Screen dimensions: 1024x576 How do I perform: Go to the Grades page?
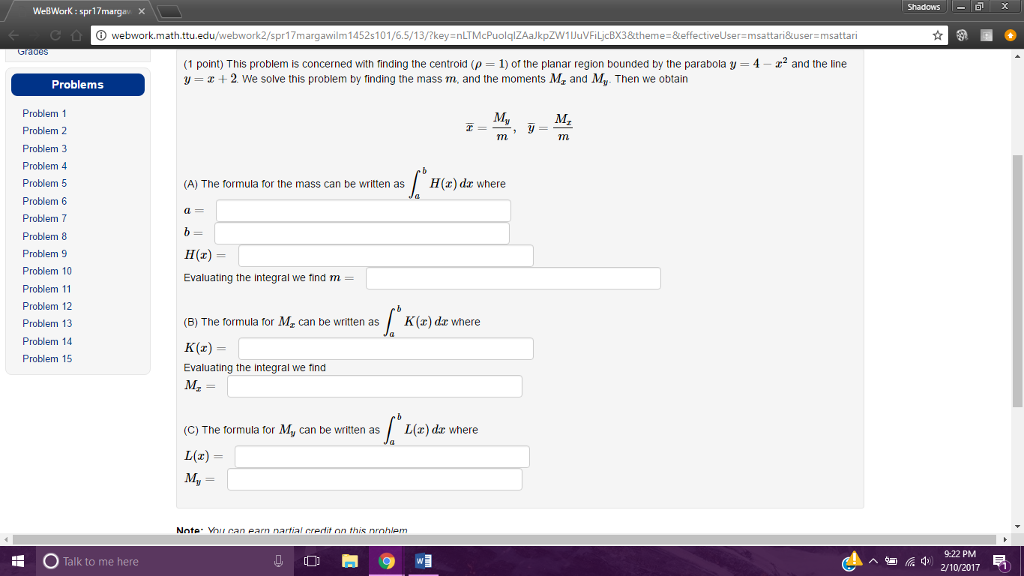33,52
